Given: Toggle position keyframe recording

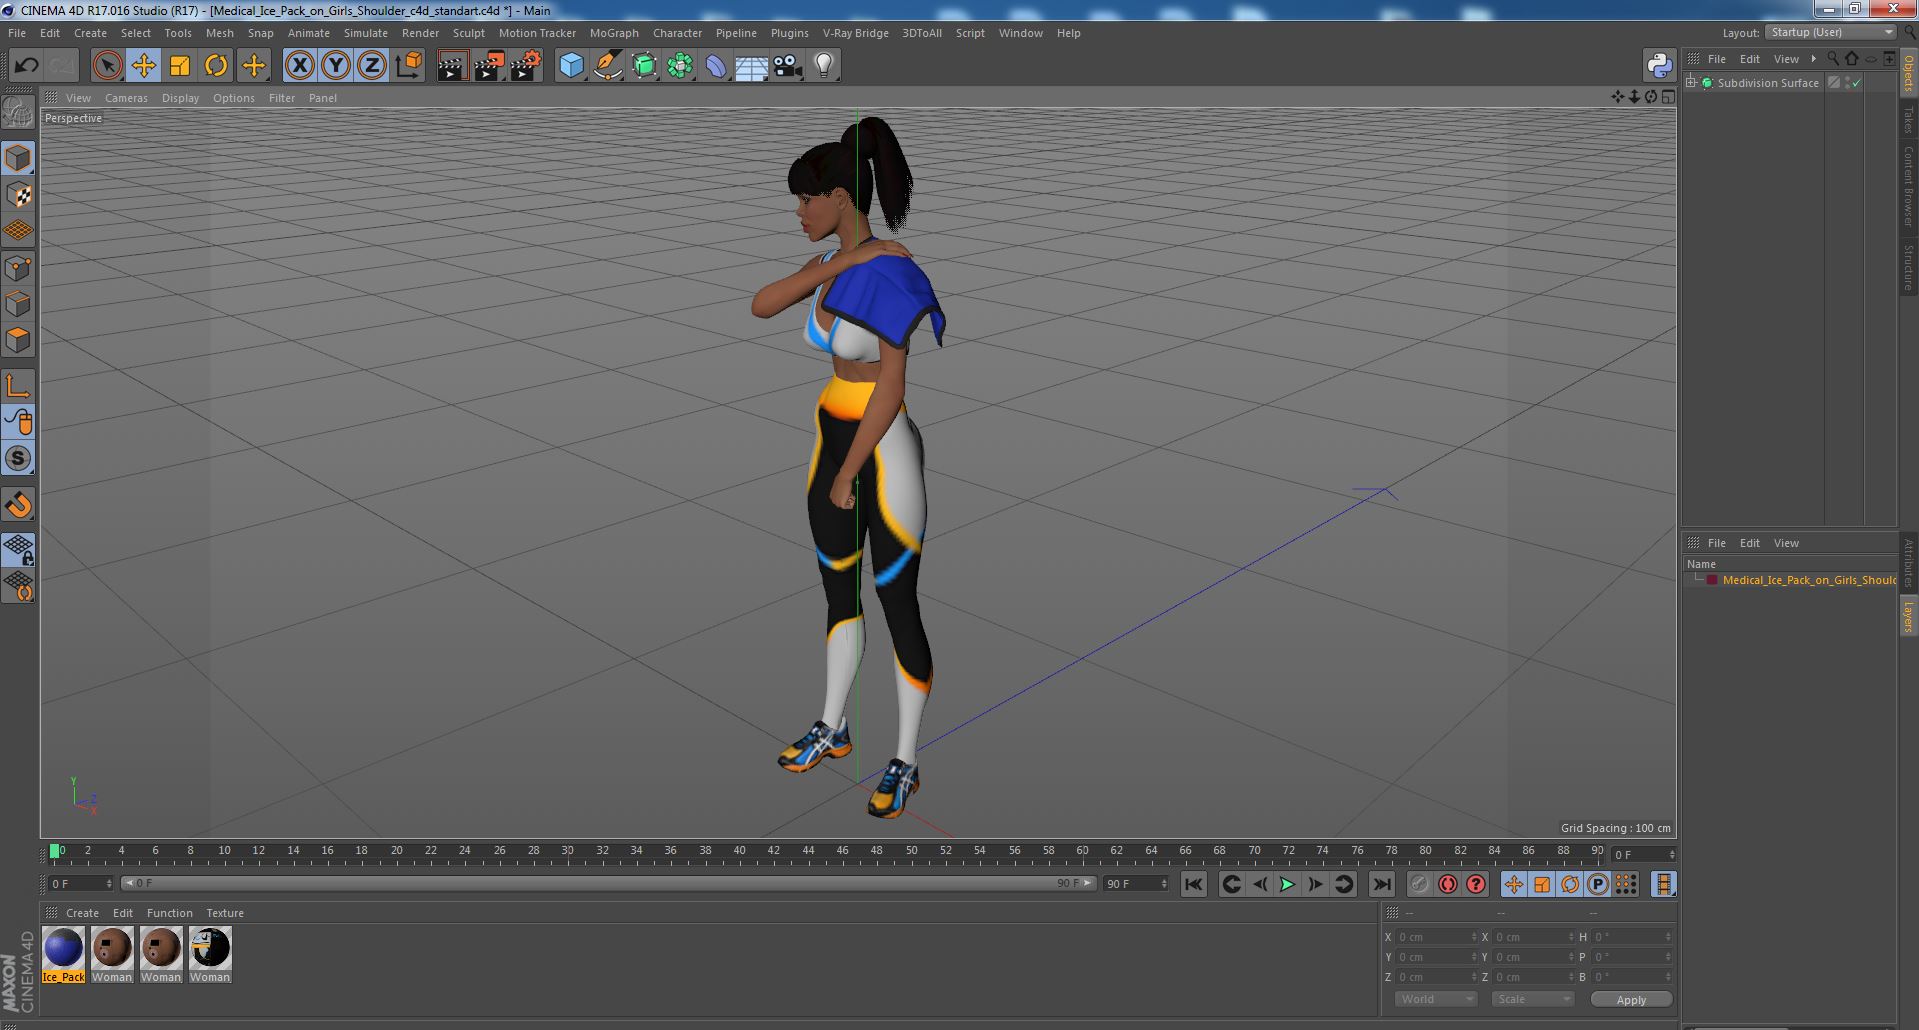Looking at the screenshot, I should click(x=1513, y=884).
